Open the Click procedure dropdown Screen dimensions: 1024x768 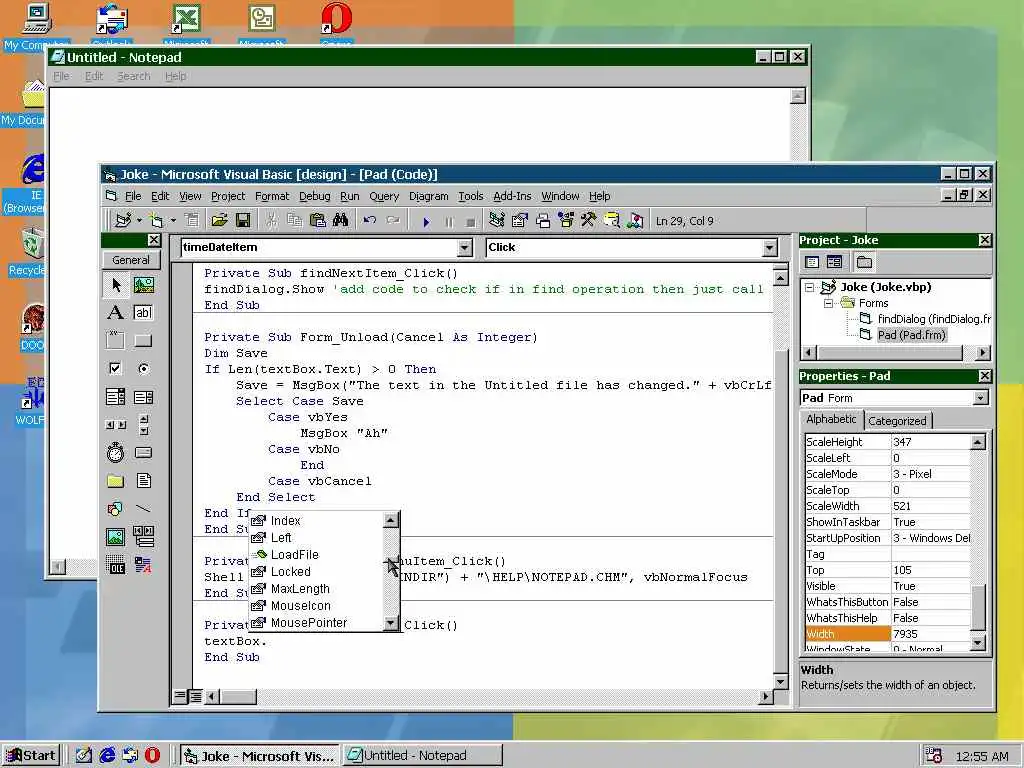[769, 248]
